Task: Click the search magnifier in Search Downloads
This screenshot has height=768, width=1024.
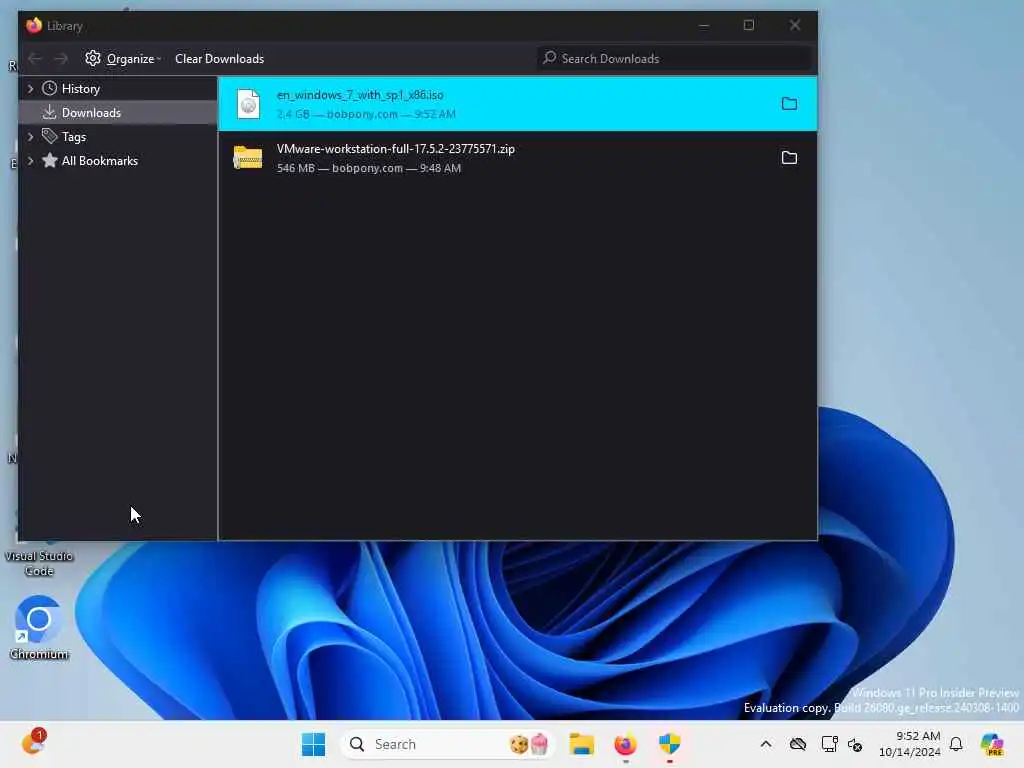Action: click(x=549, y=58)
